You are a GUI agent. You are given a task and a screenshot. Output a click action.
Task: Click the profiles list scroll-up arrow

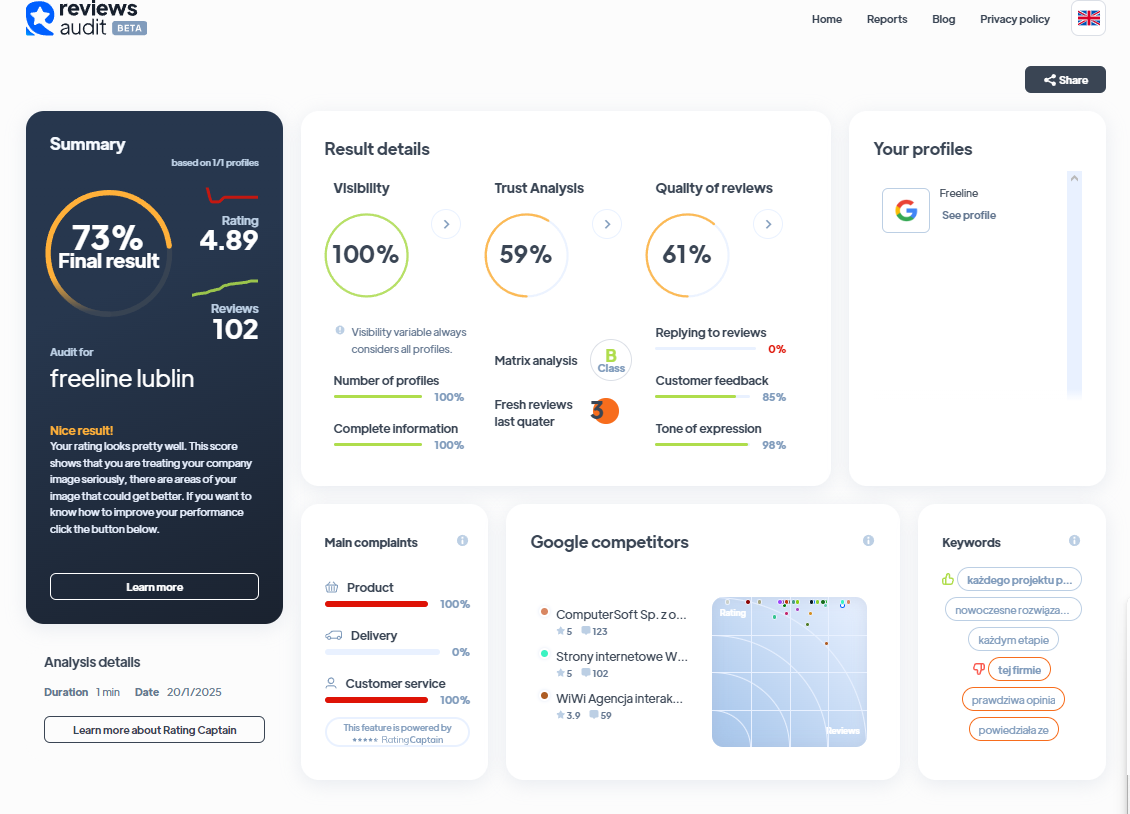(x=1075, y=178)
